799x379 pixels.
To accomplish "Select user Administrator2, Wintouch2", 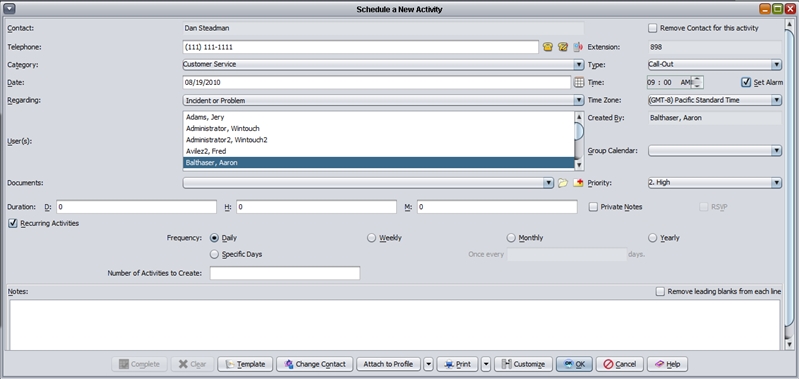I will (x=378, y=140).
